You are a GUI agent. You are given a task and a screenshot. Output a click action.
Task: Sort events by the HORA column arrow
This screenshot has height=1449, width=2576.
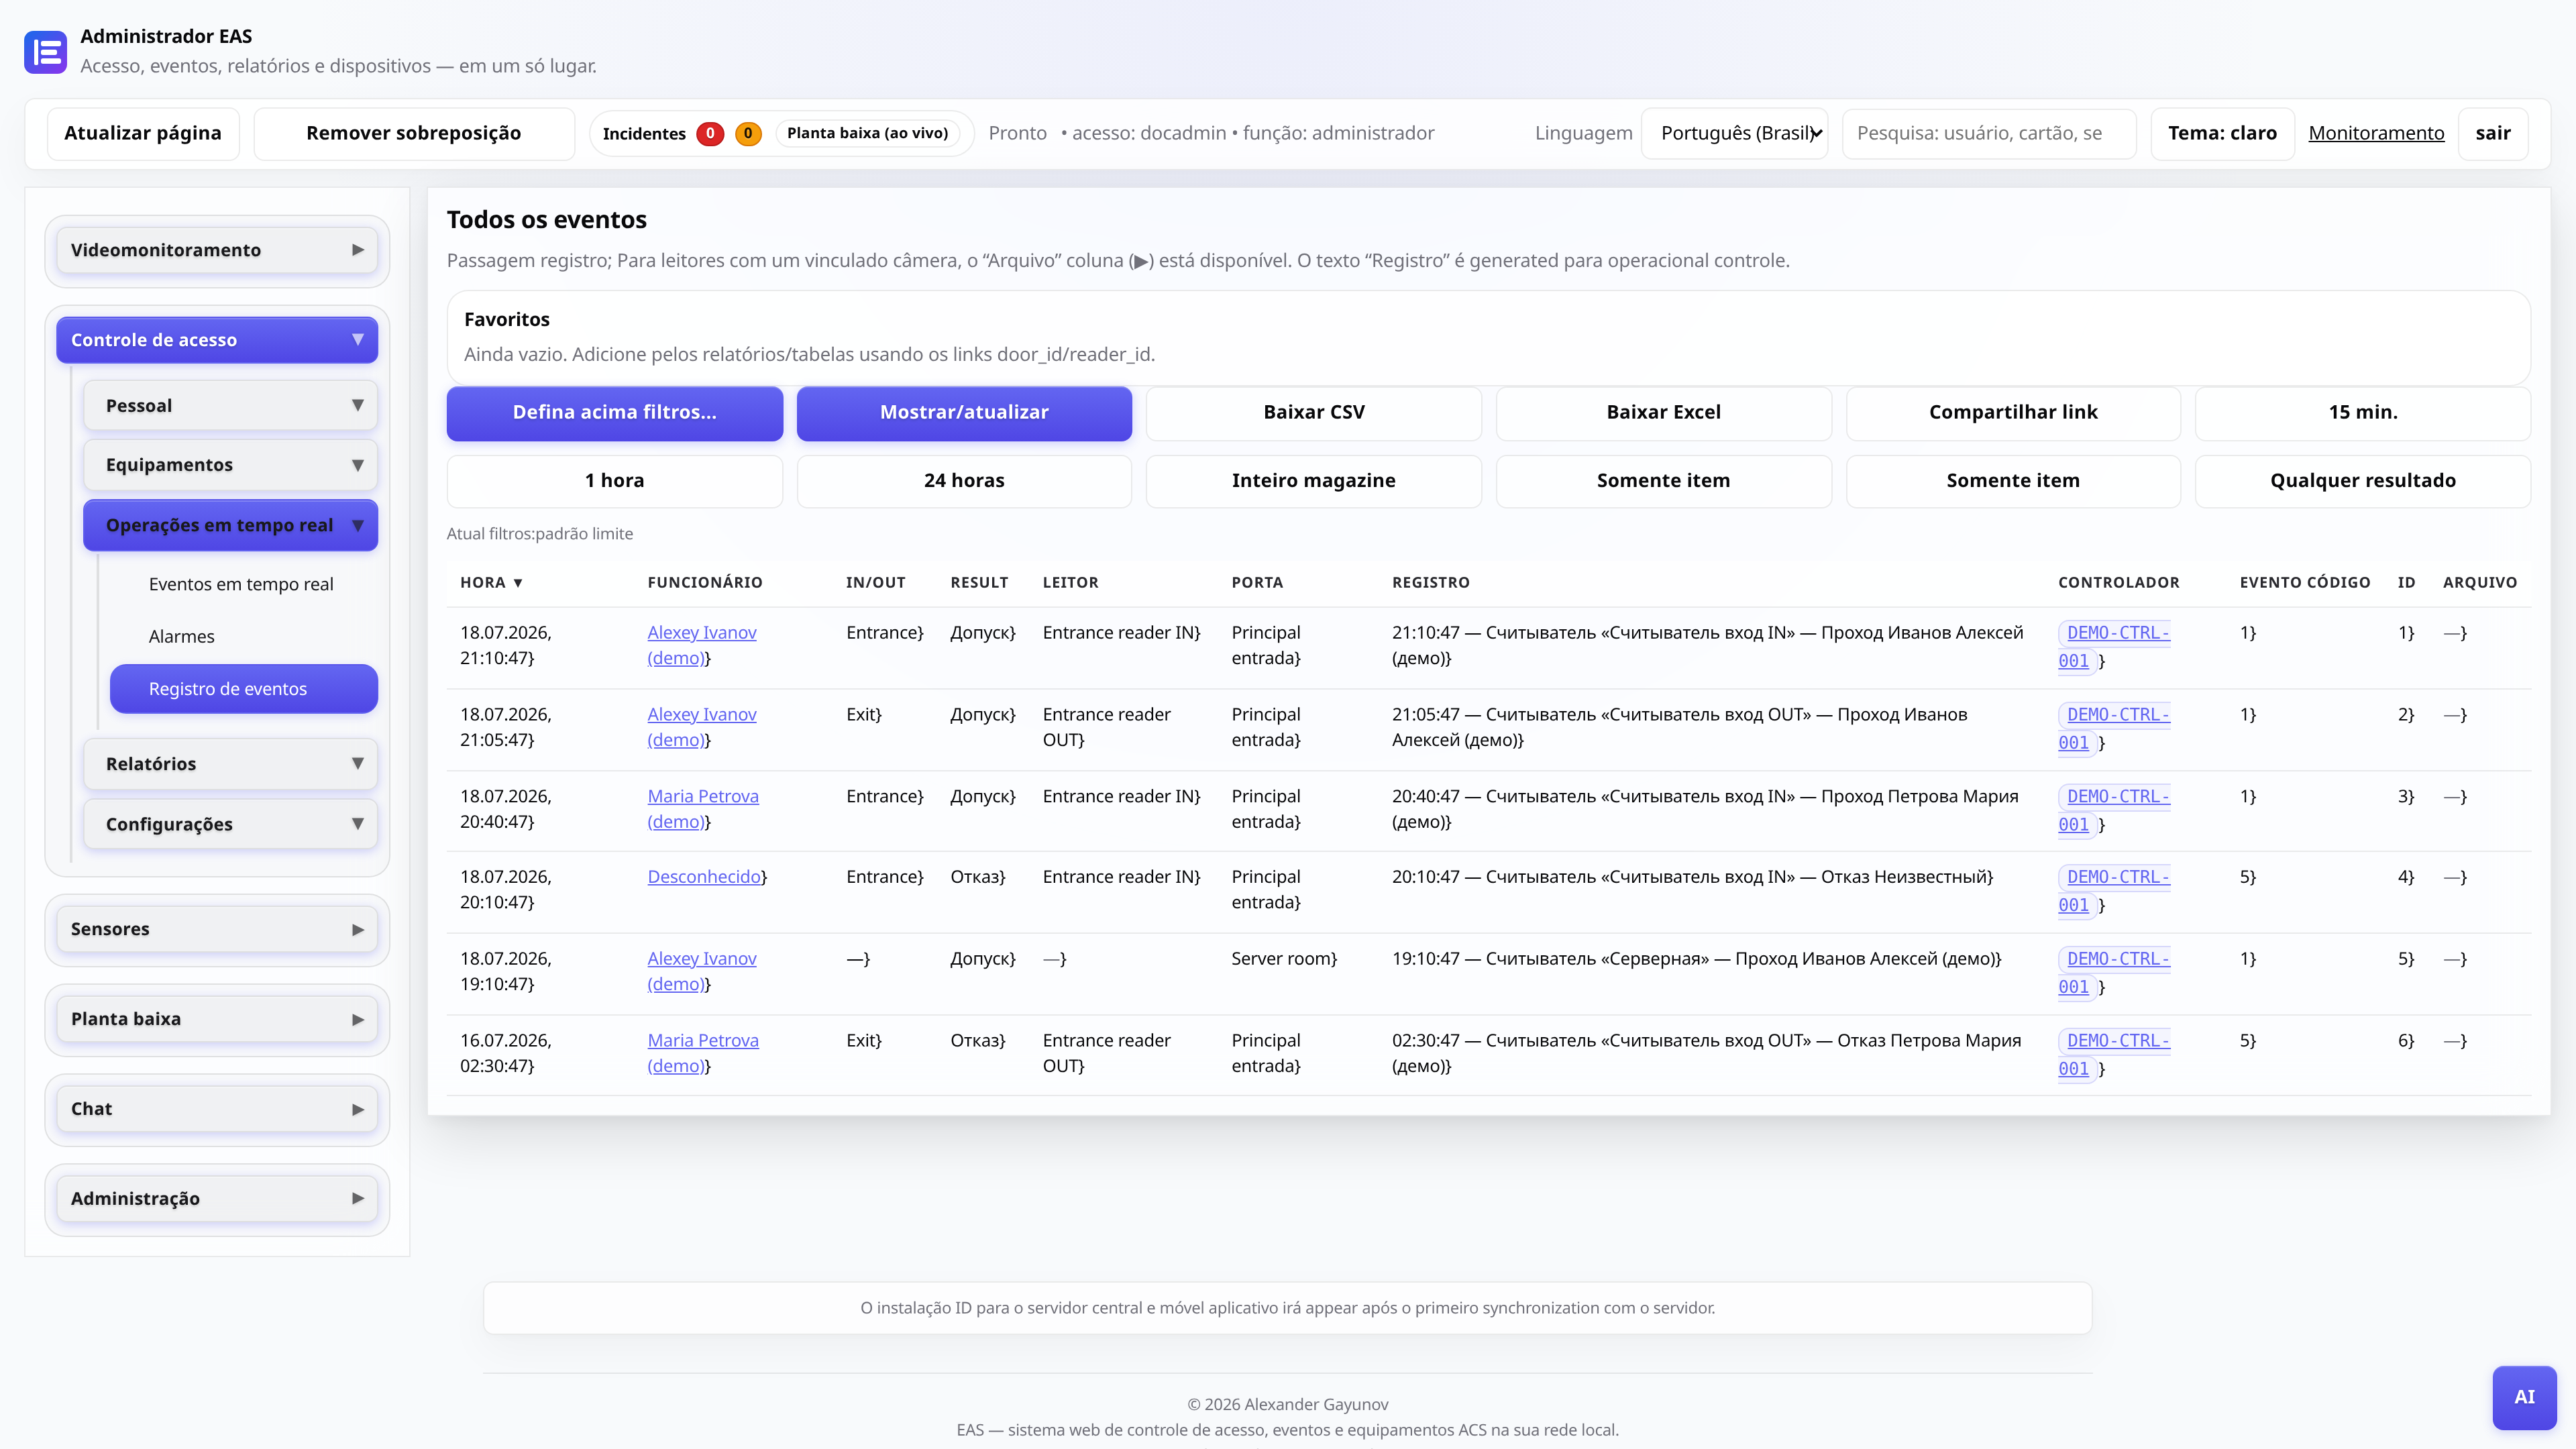point(518,583)
